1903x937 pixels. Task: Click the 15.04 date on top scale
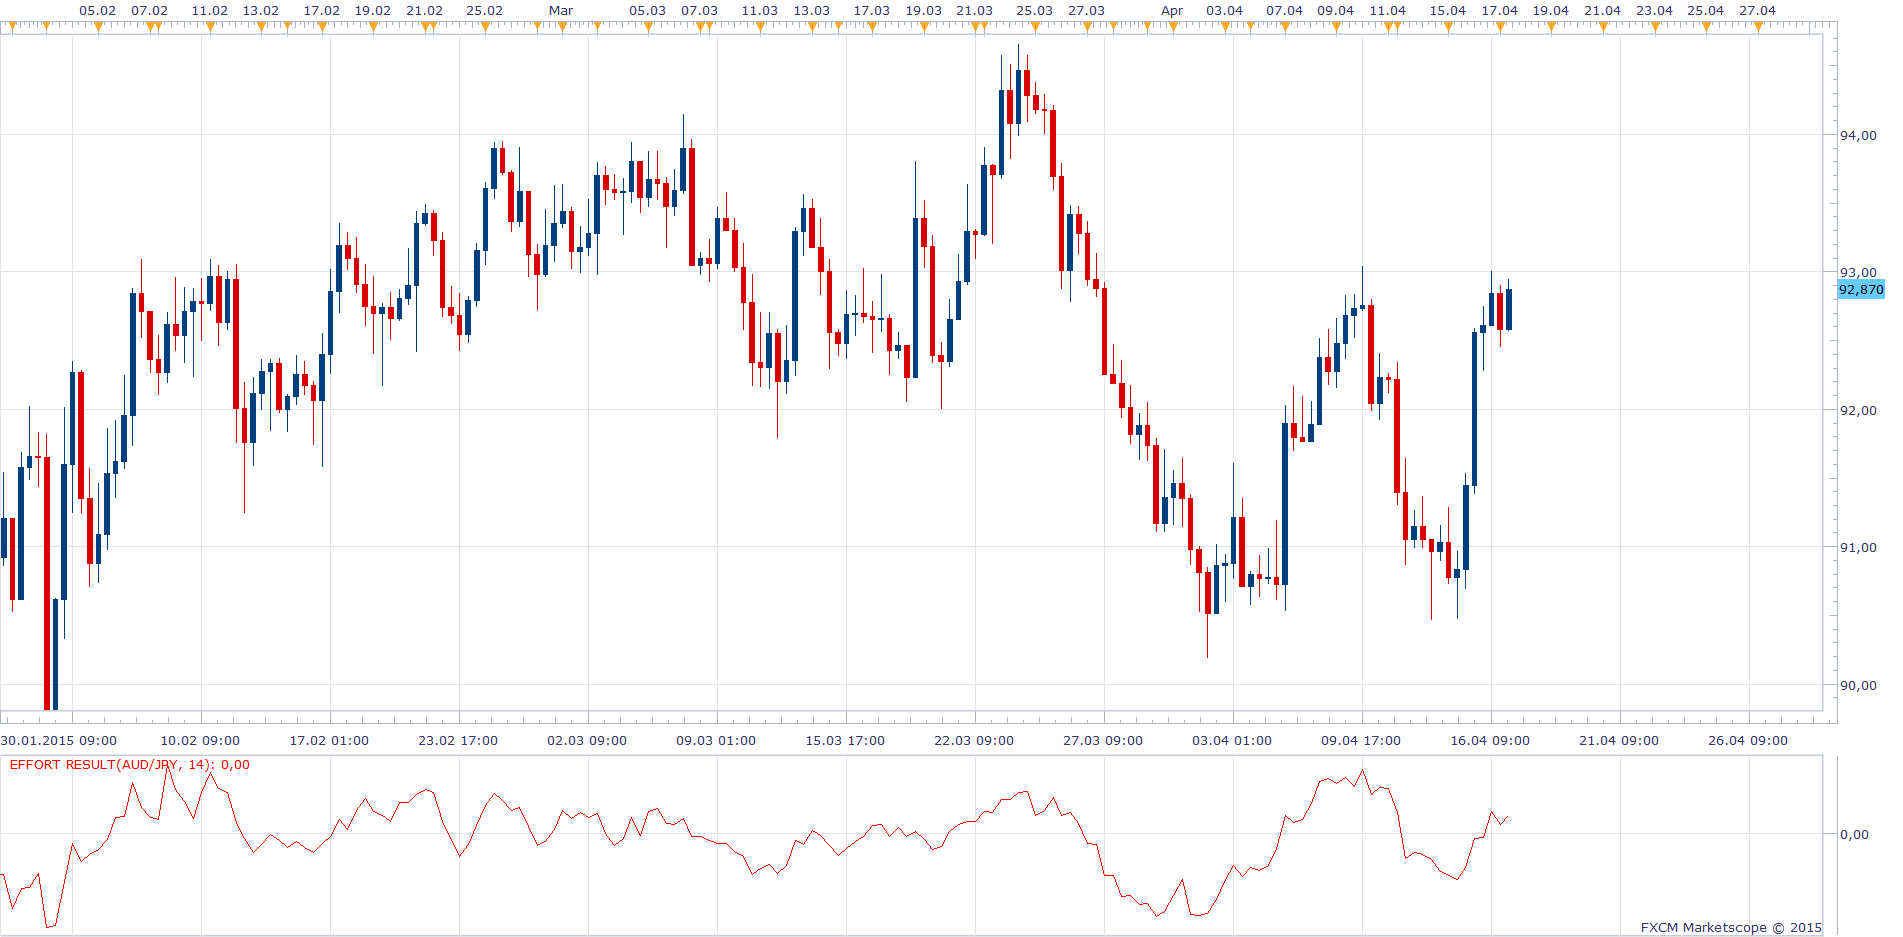coord(1448,11)
